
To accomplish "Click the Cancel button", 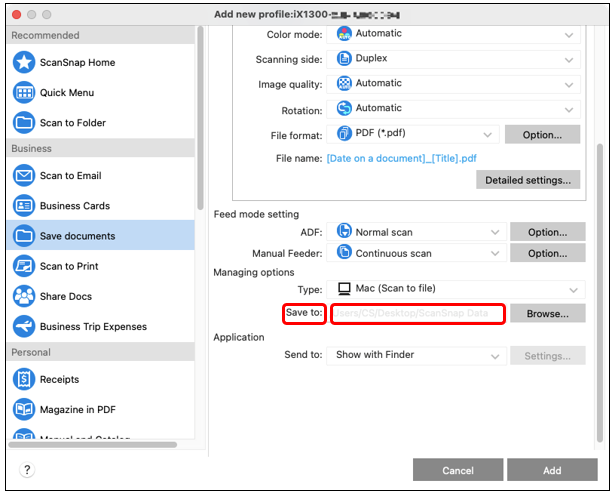I will pos(458,470).
